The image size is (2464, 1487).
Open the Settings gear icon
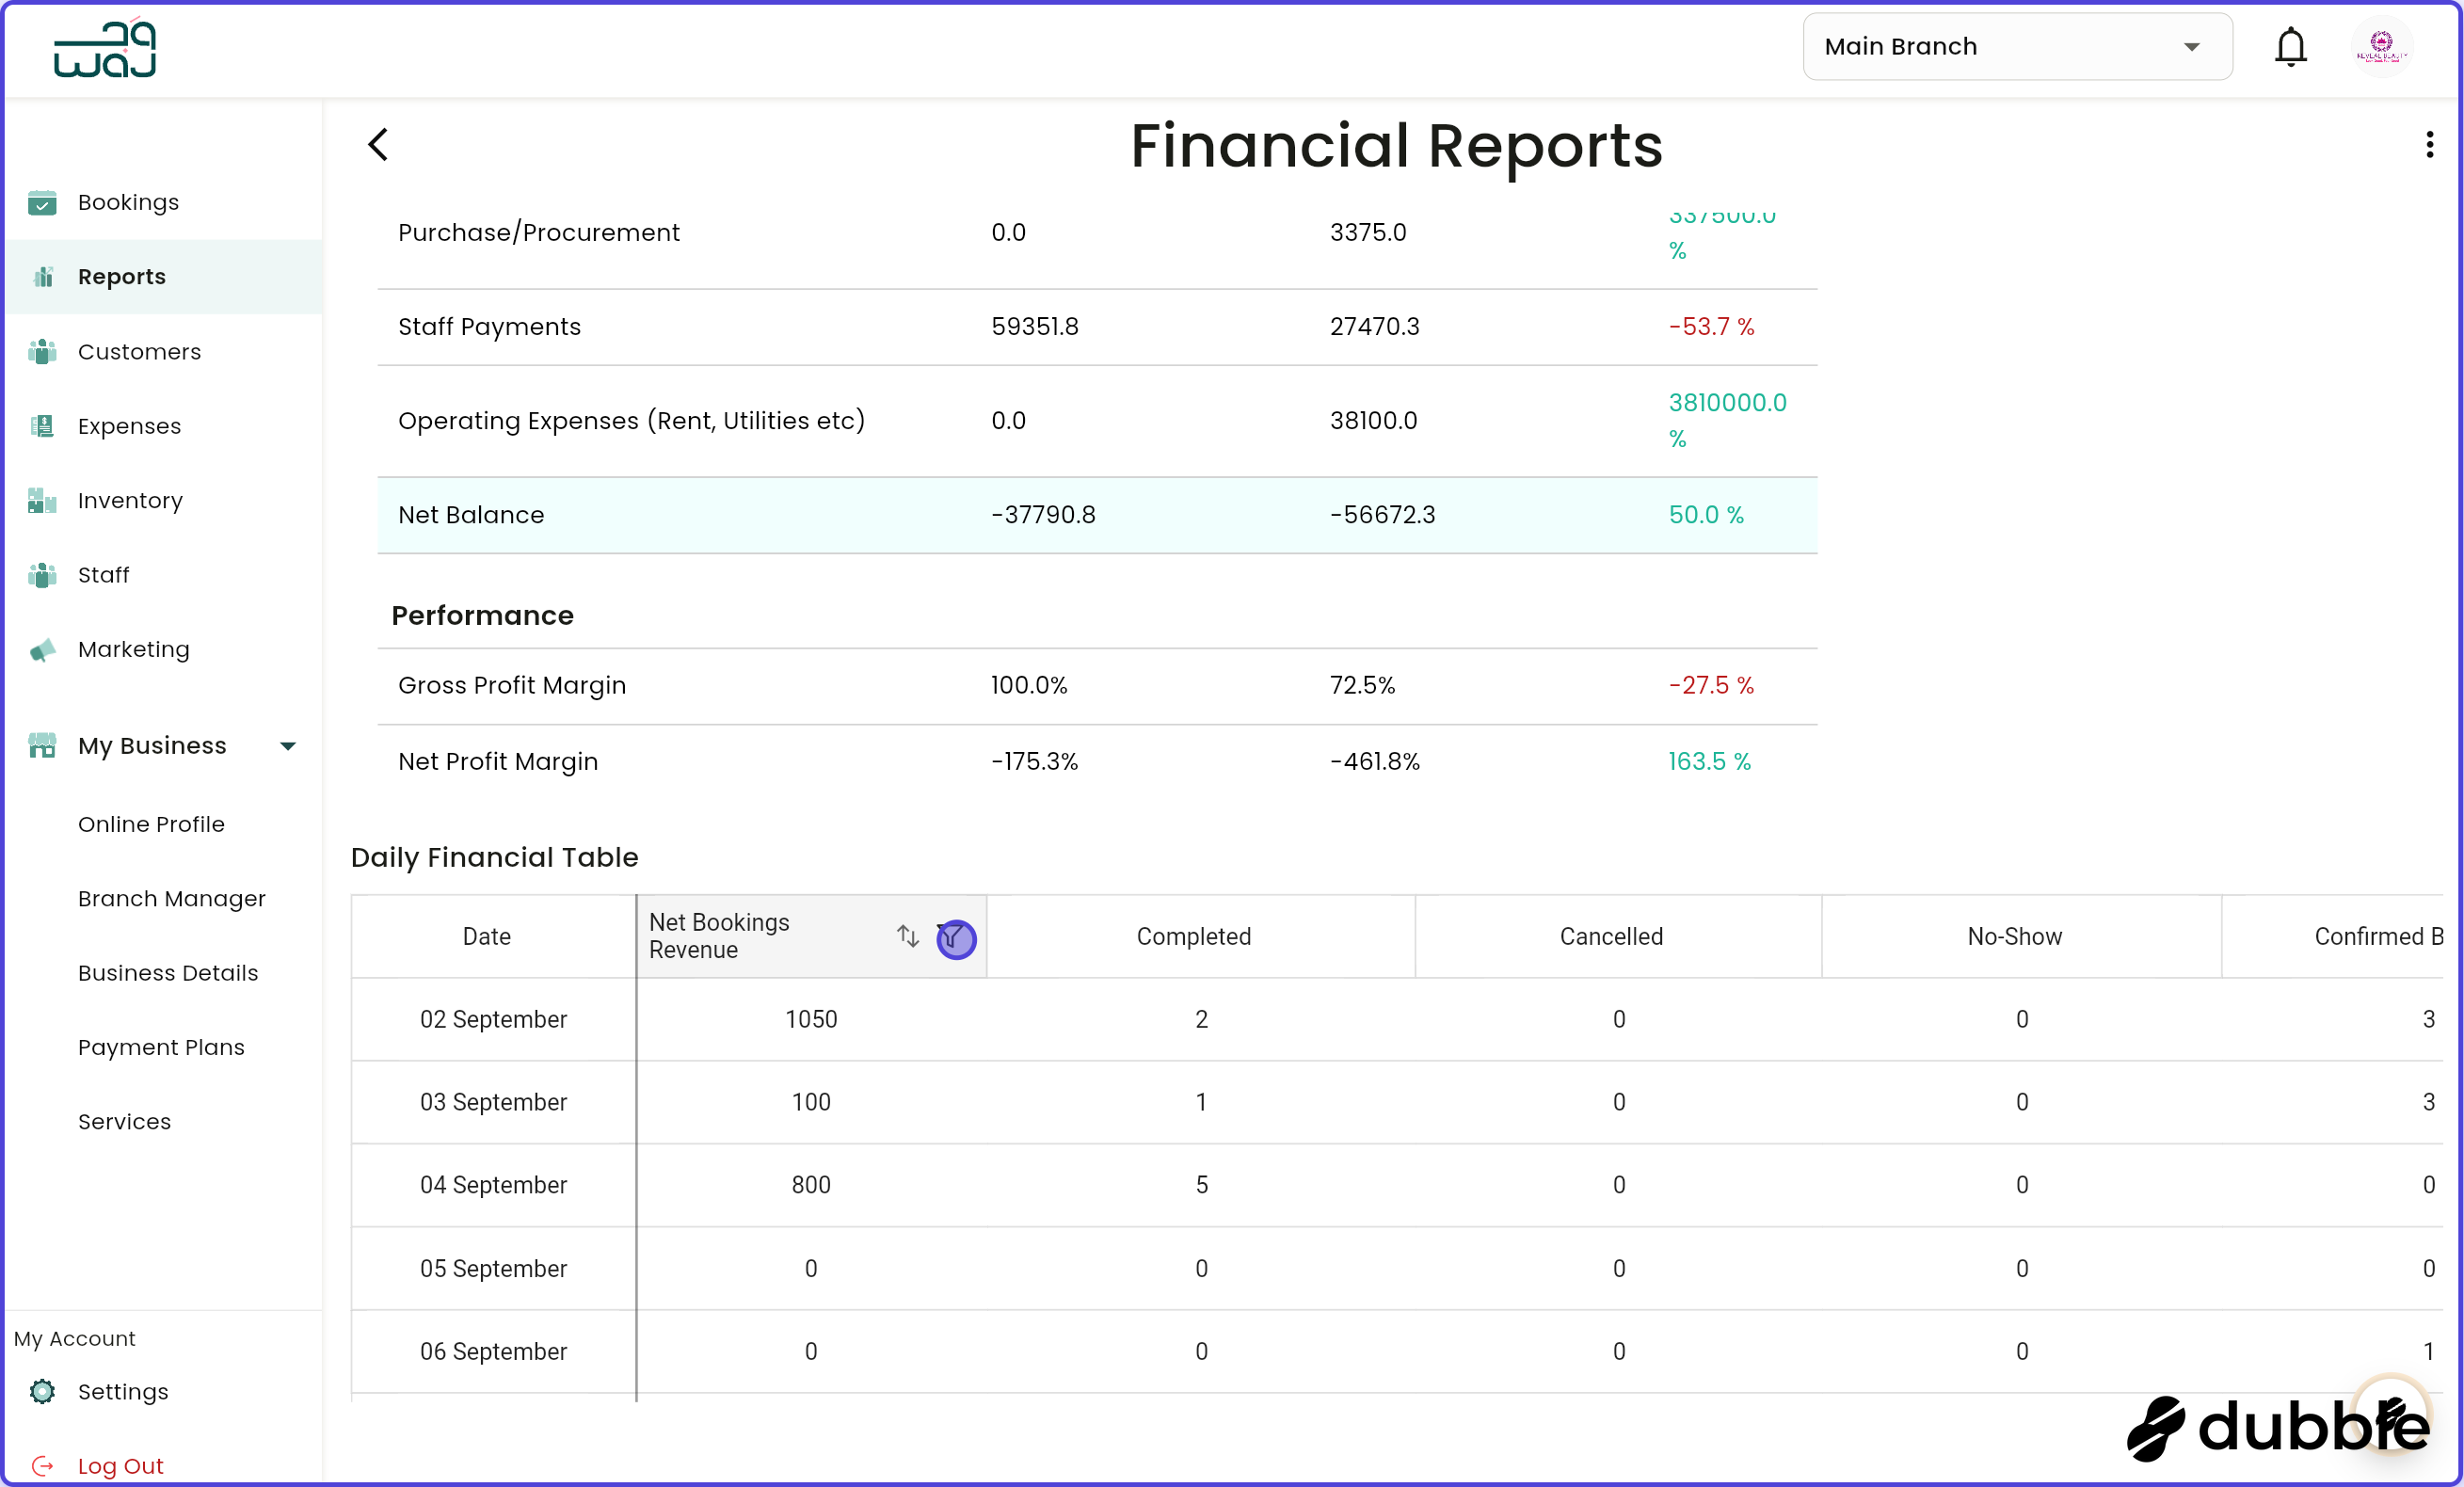pos(42,1391)
